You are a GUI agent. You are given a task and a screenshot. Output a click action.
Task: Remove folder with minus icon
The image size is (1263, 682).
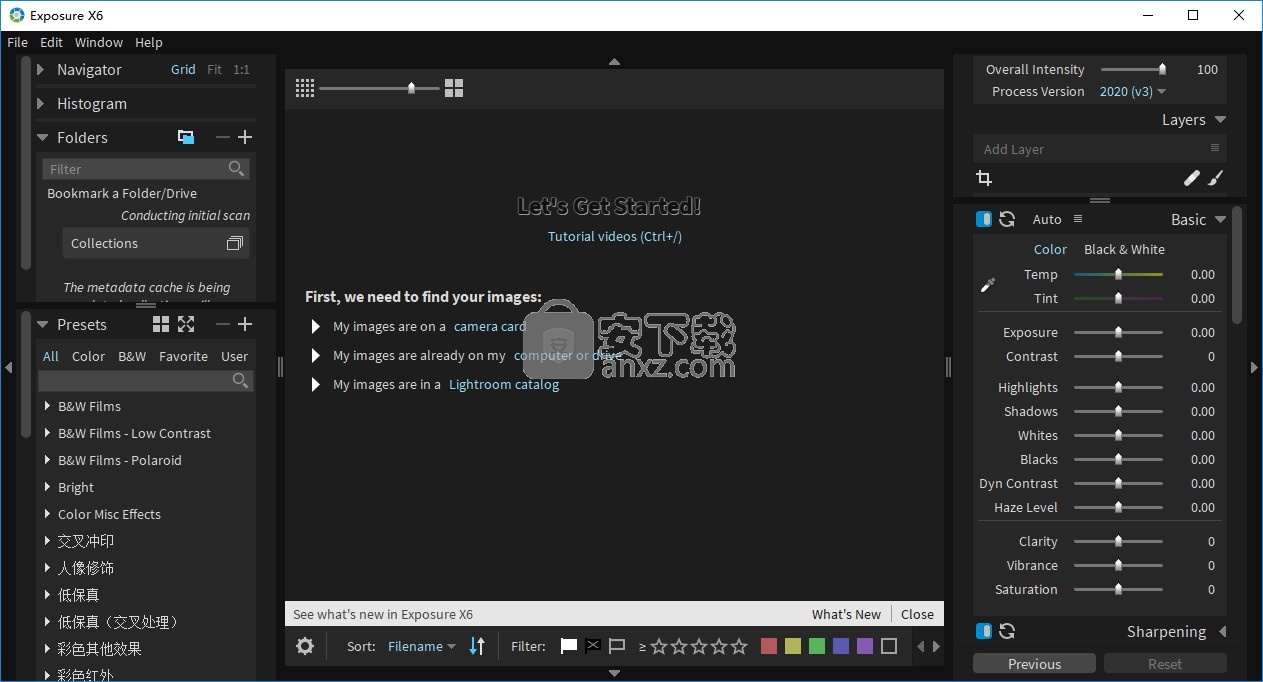pyautogui.click(x=222, y=137)
